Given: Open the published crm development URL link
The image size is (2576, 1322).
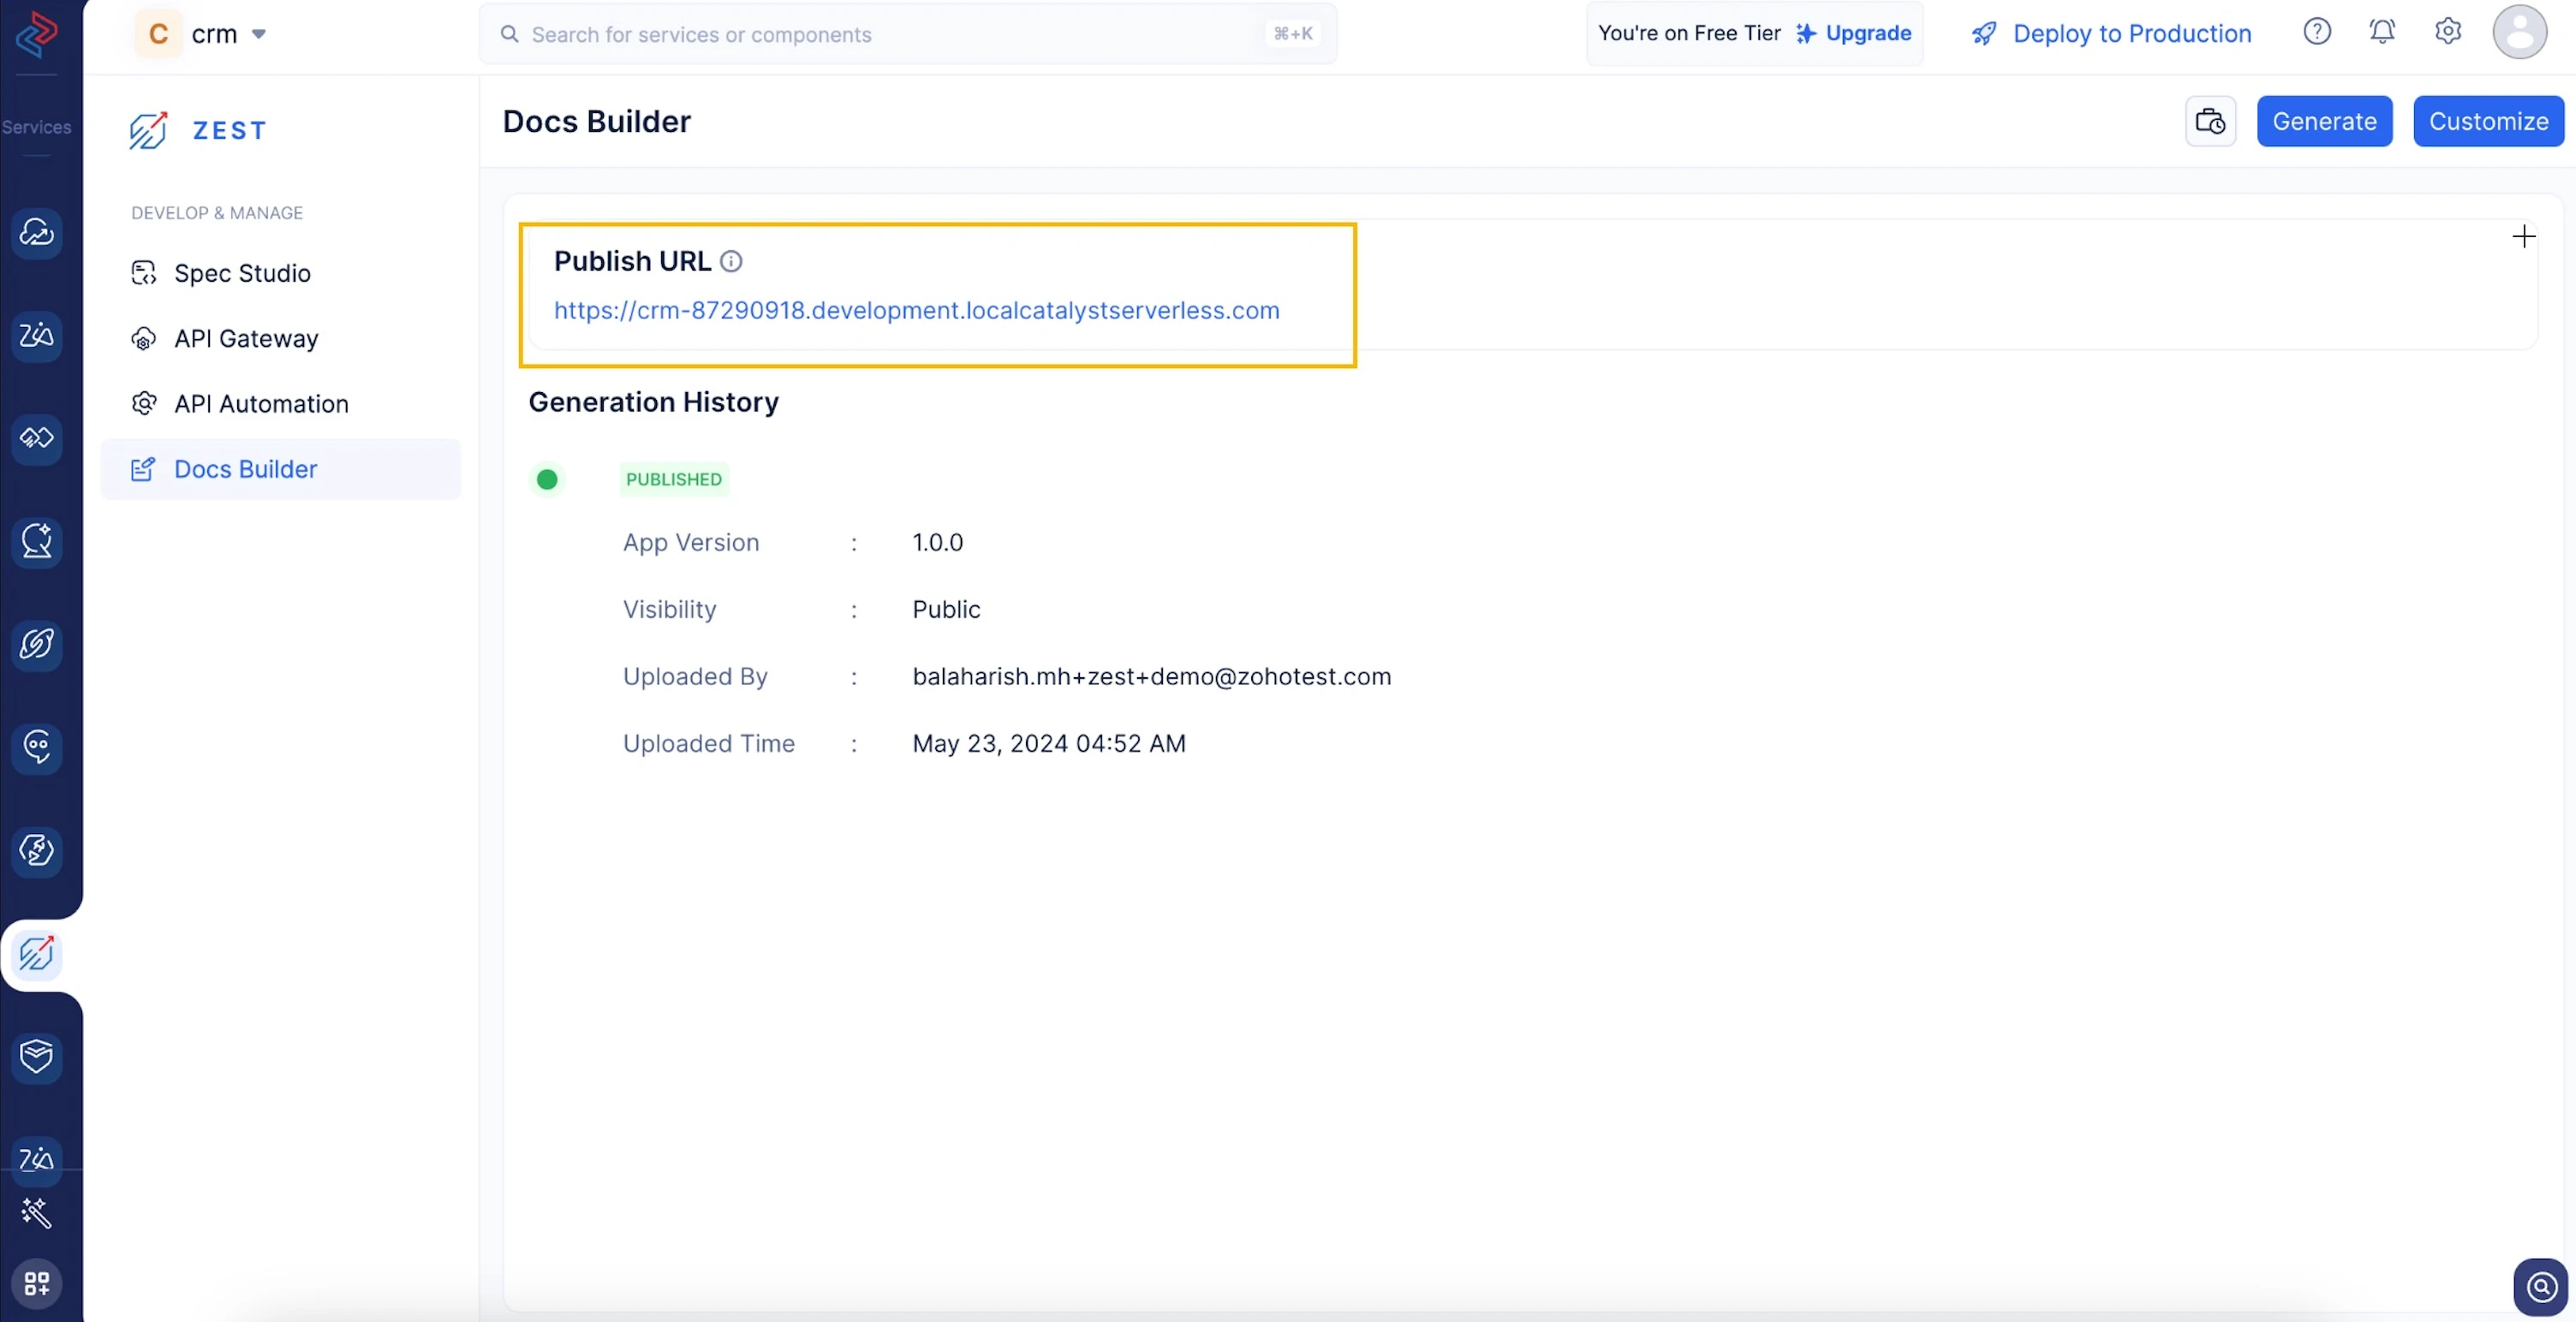Looking at the screenshot, I should tap(917, 311).
